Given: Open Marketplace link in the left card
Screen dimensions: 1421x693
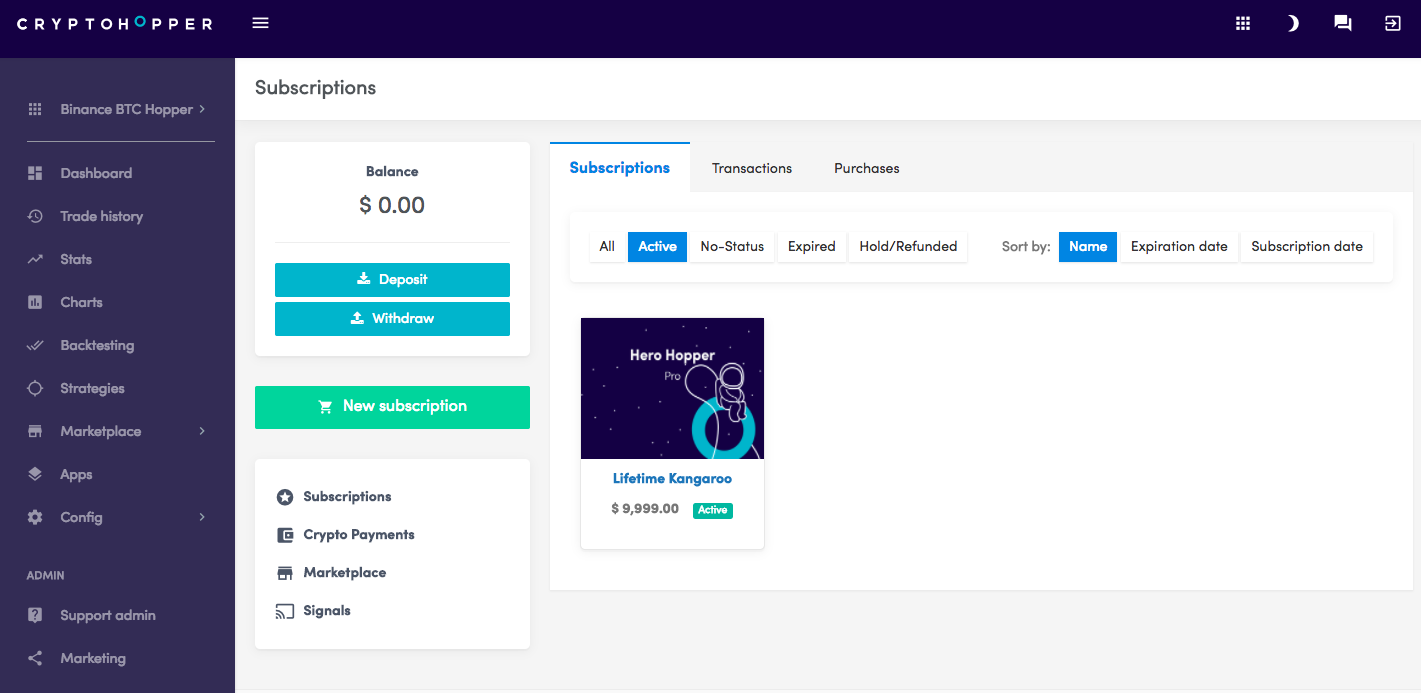Looking at the screenshot, I should tap(345, 573).
